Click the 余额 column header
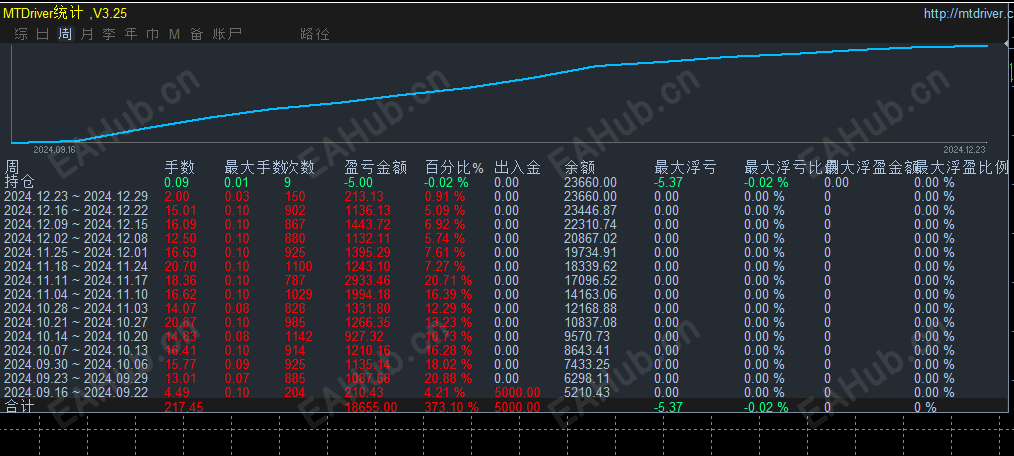This screenshot has width=1014, height=456. (x=580, y=168)
